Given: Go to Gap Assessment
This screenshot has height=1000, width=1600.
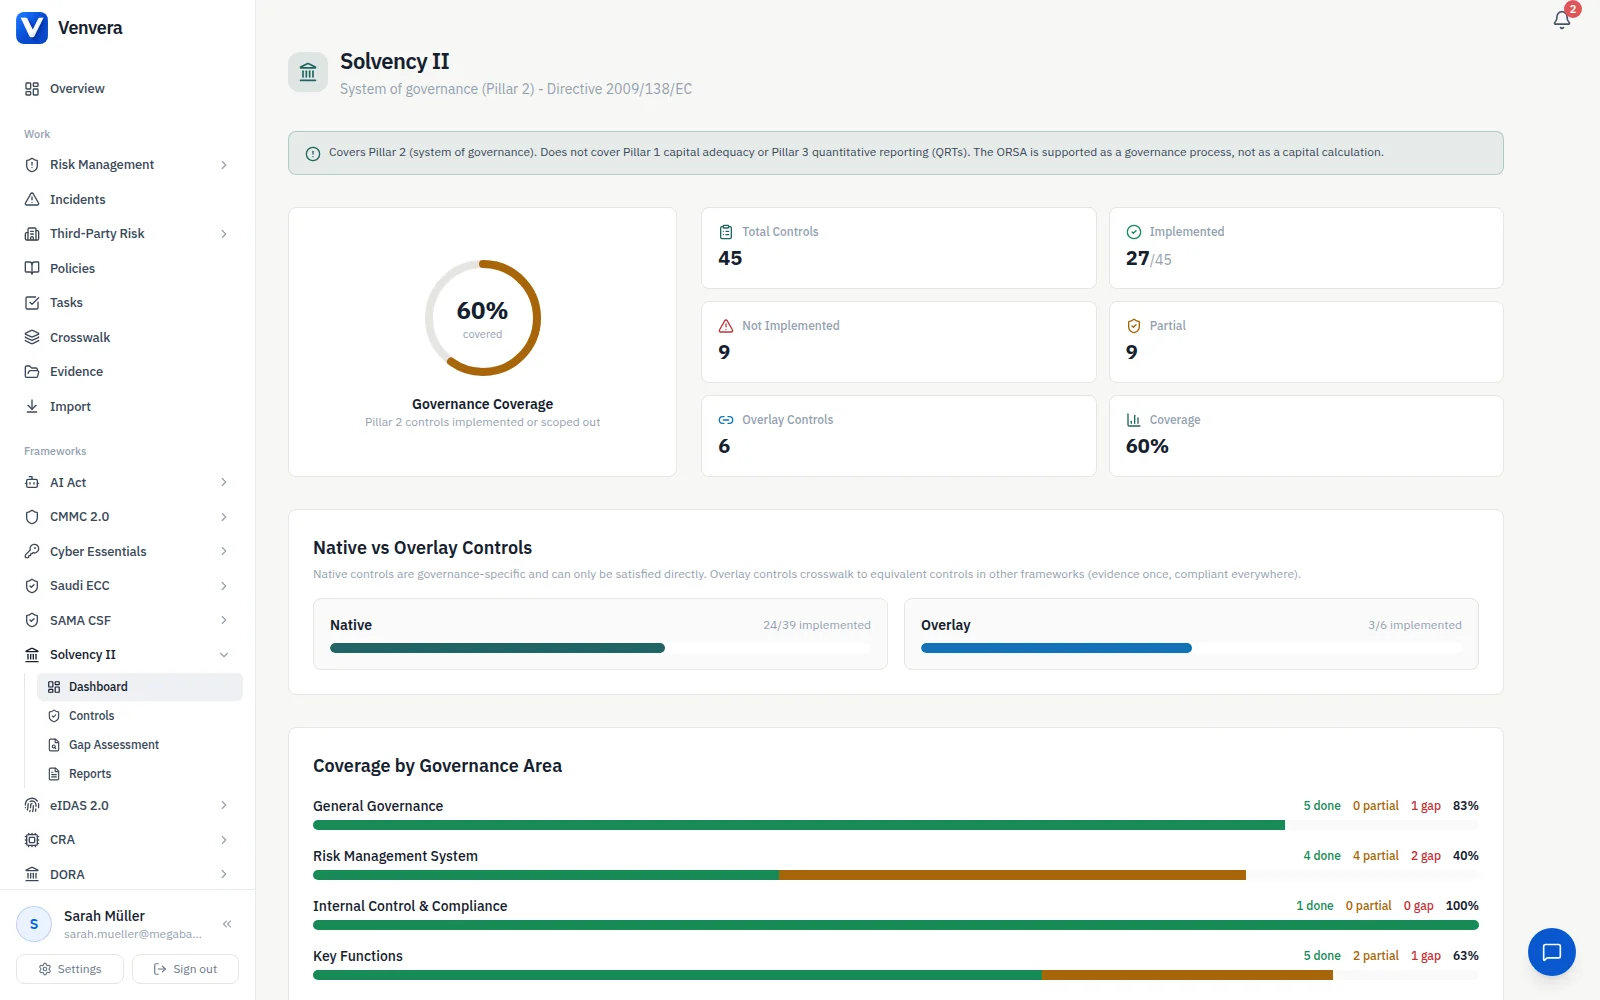Looking at the screenshot, I should pyautogui.click(x=140, y=745).
